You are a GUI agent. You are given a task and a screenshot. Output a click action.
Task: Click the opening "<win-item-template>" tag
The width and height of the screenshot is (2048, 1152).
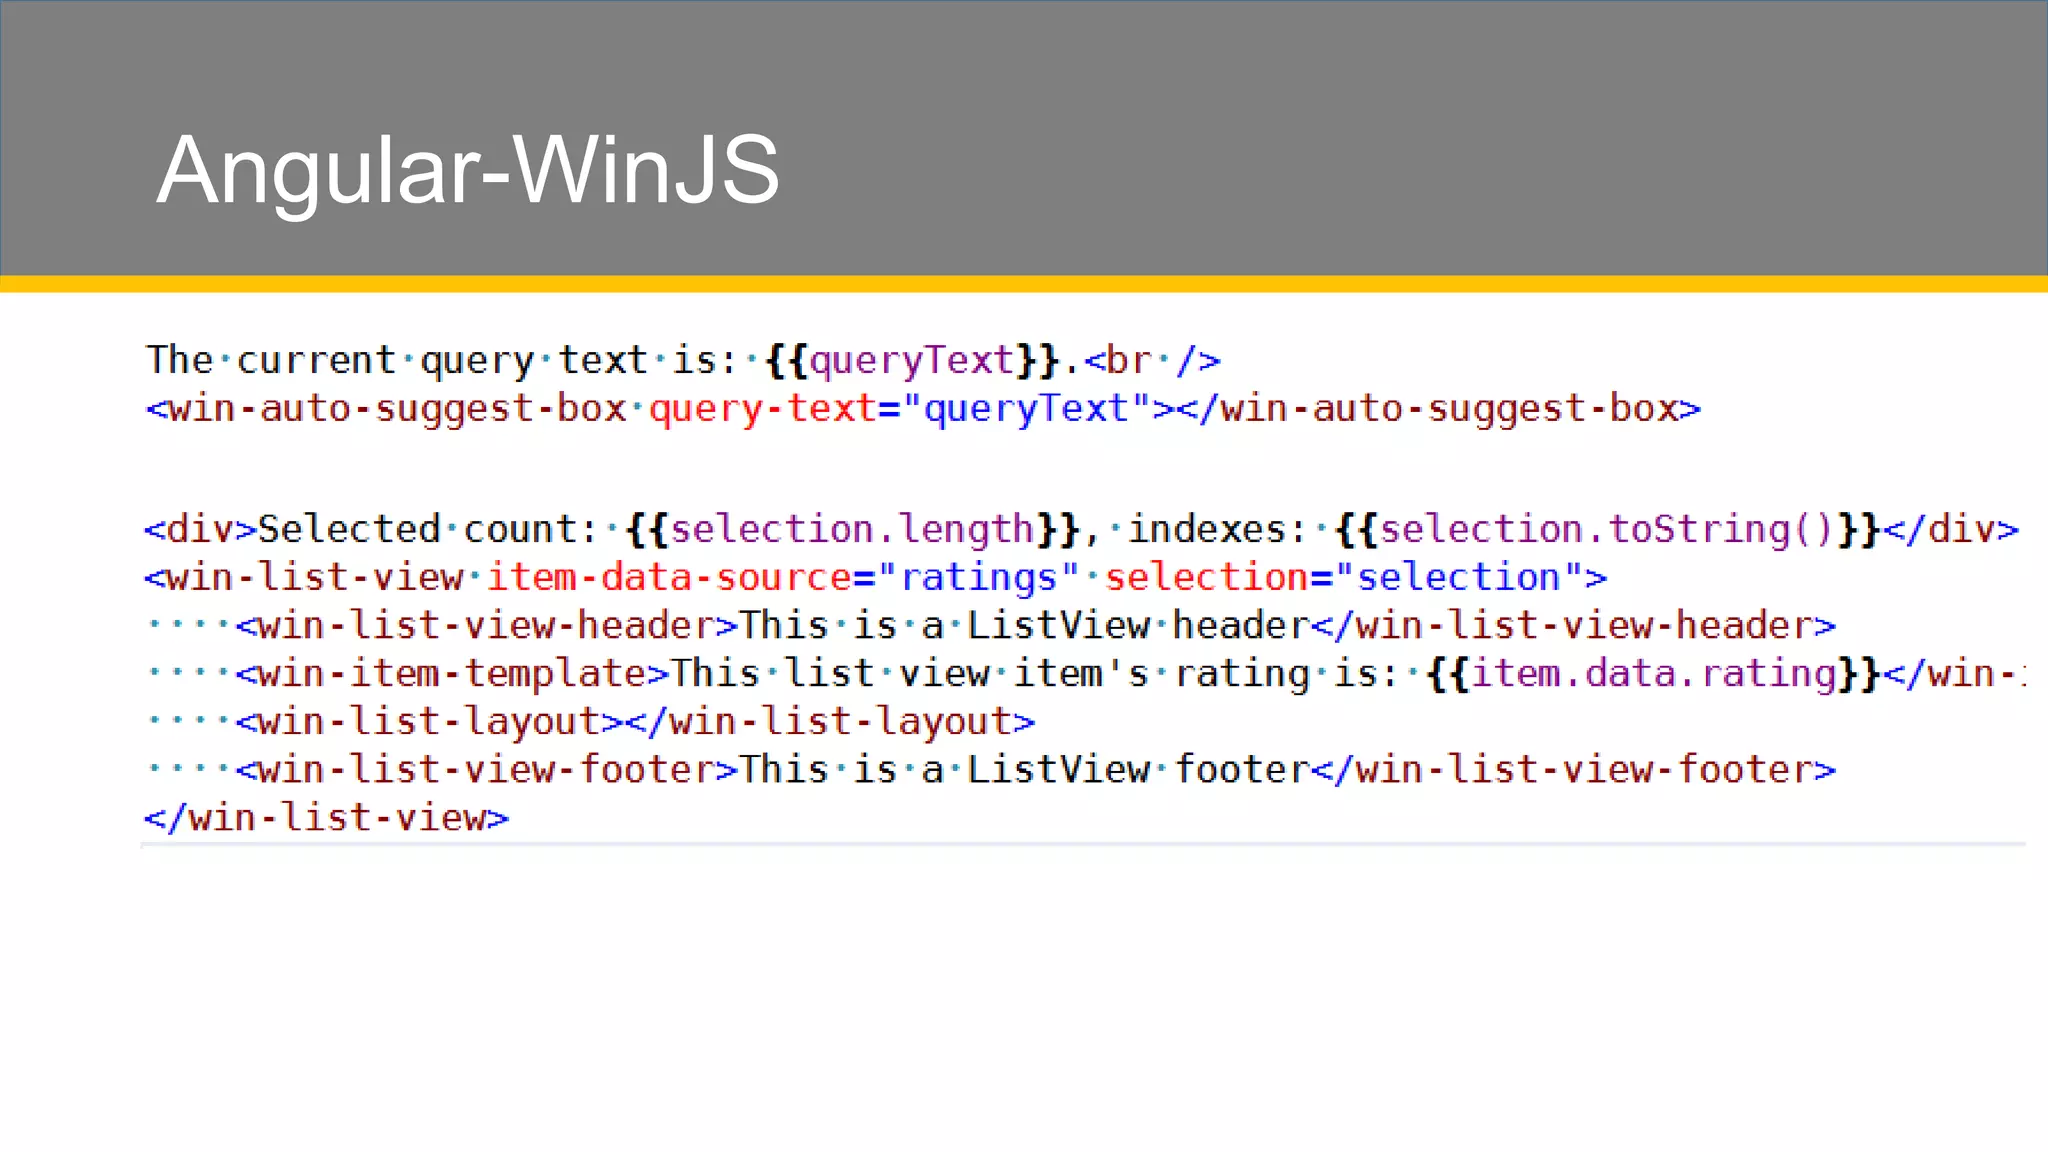(x=453, y=673)
